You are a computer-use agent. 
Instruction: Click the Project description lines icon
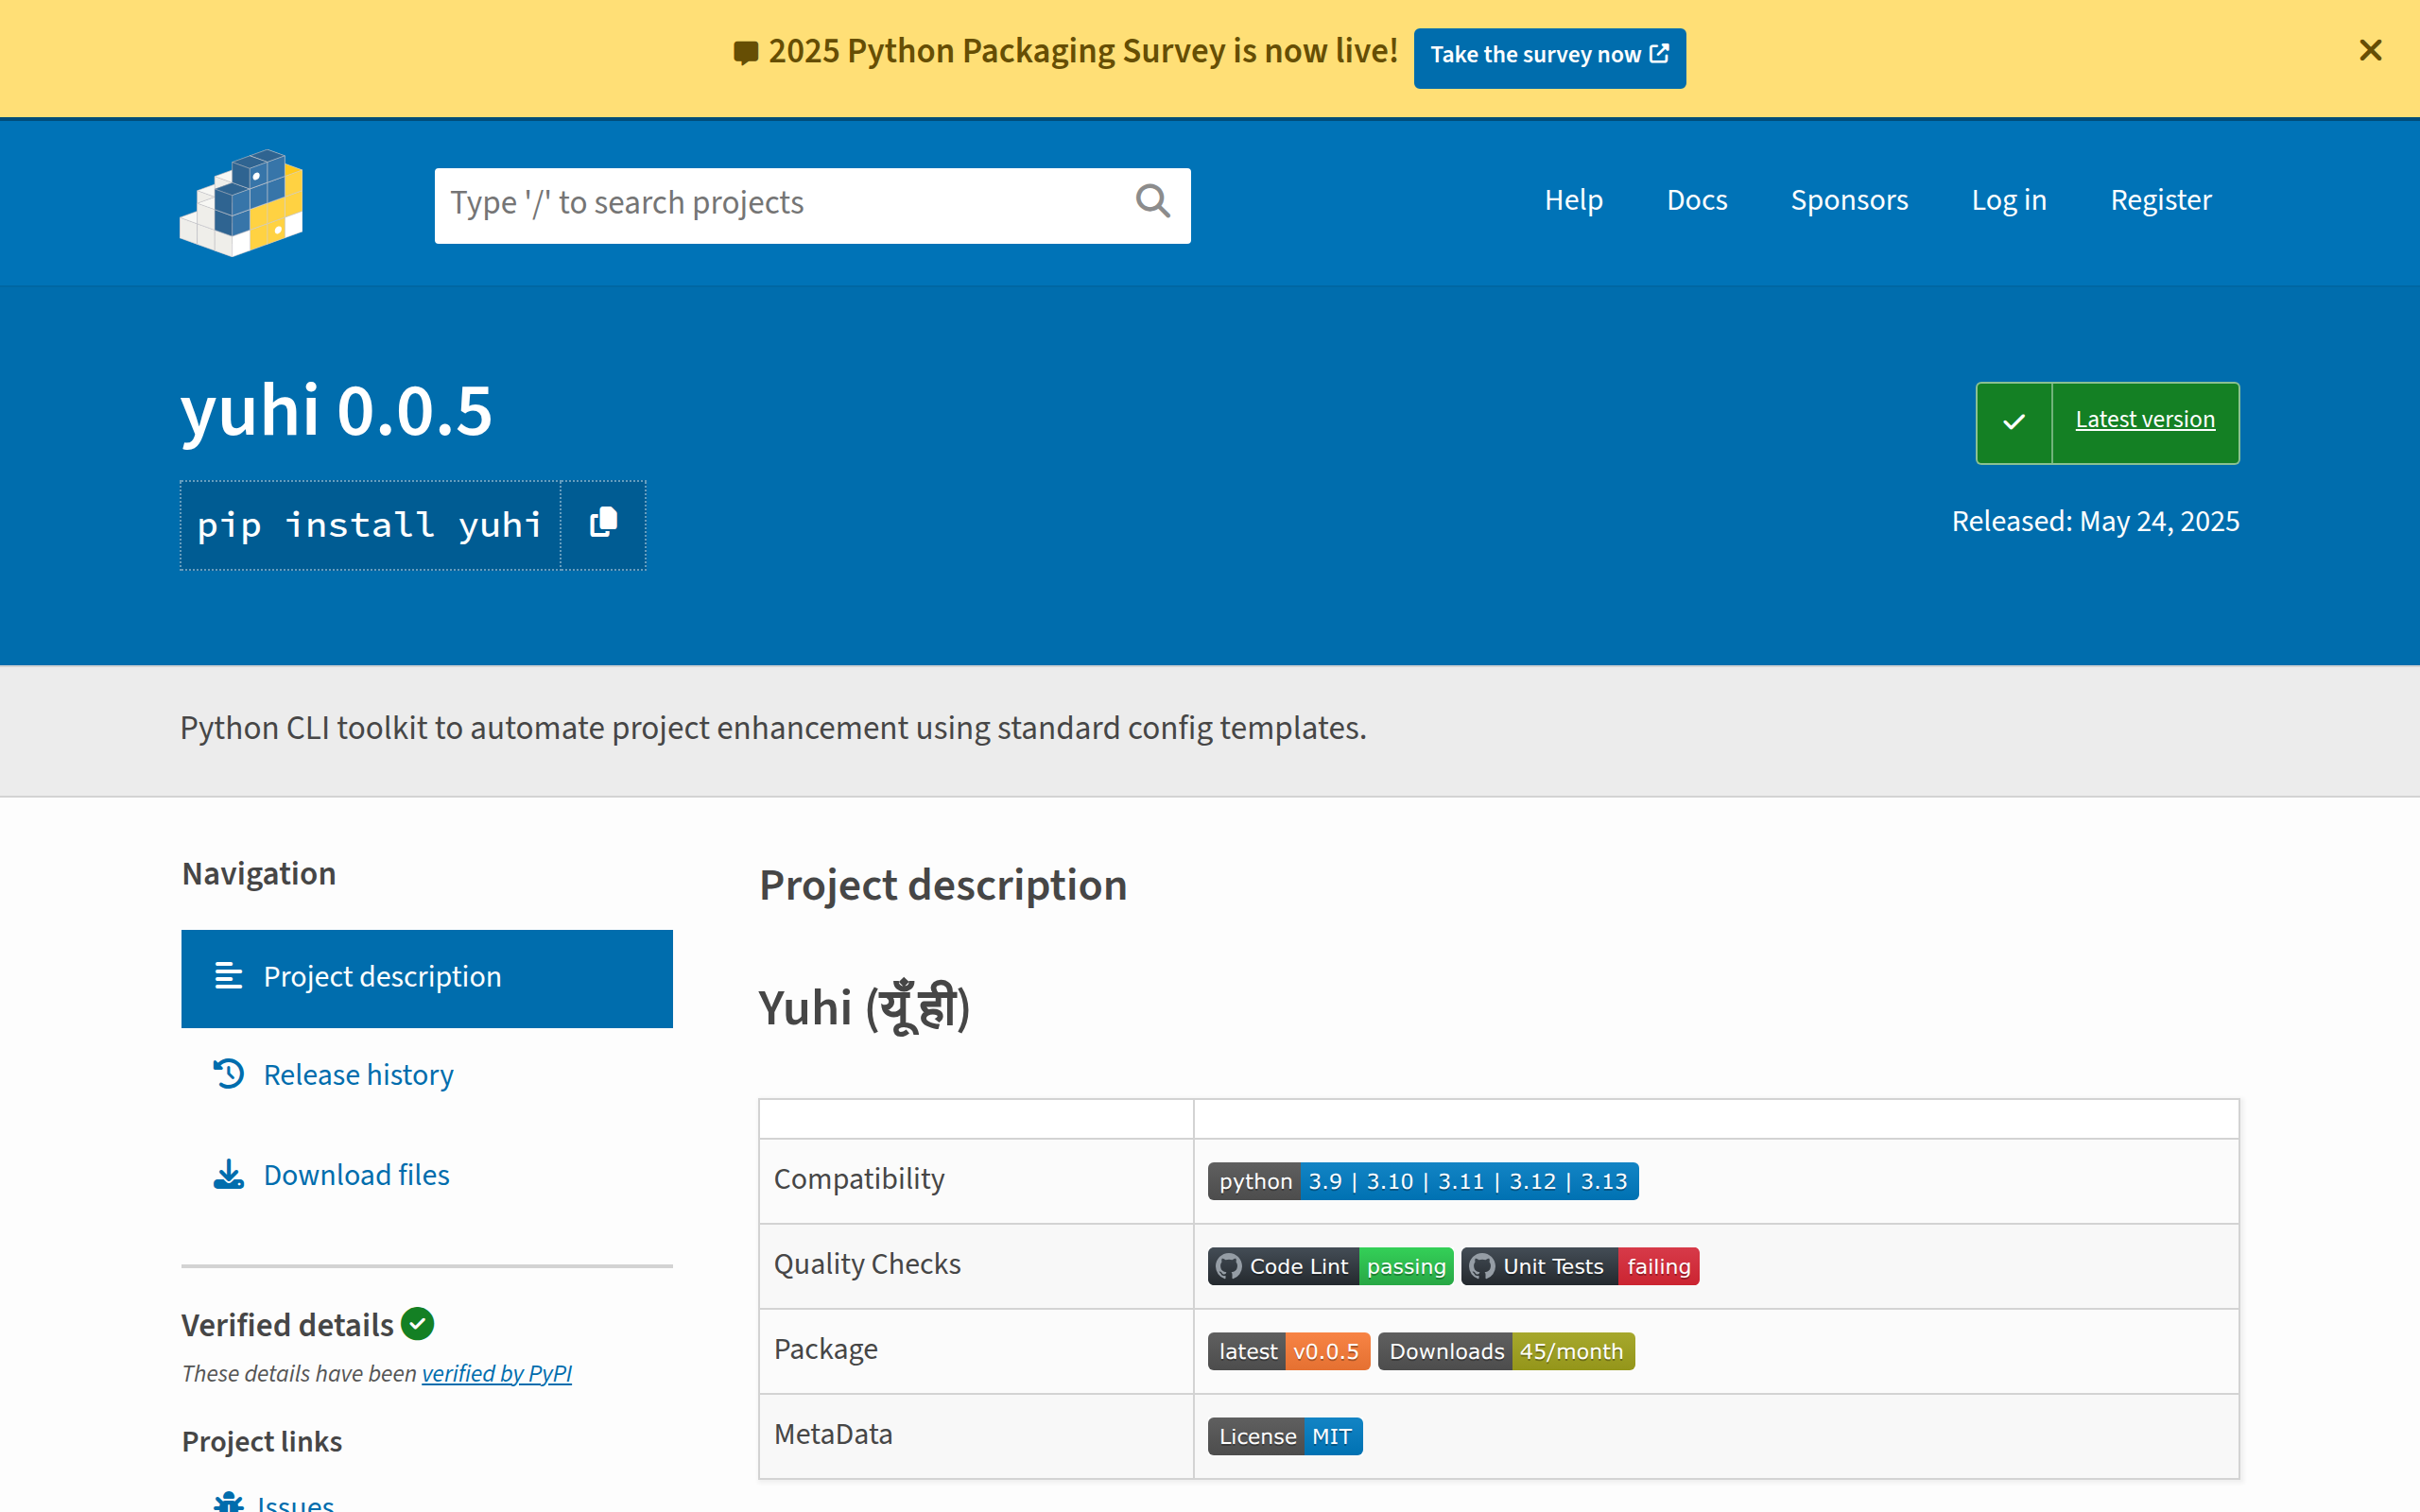tap(228, 976)
